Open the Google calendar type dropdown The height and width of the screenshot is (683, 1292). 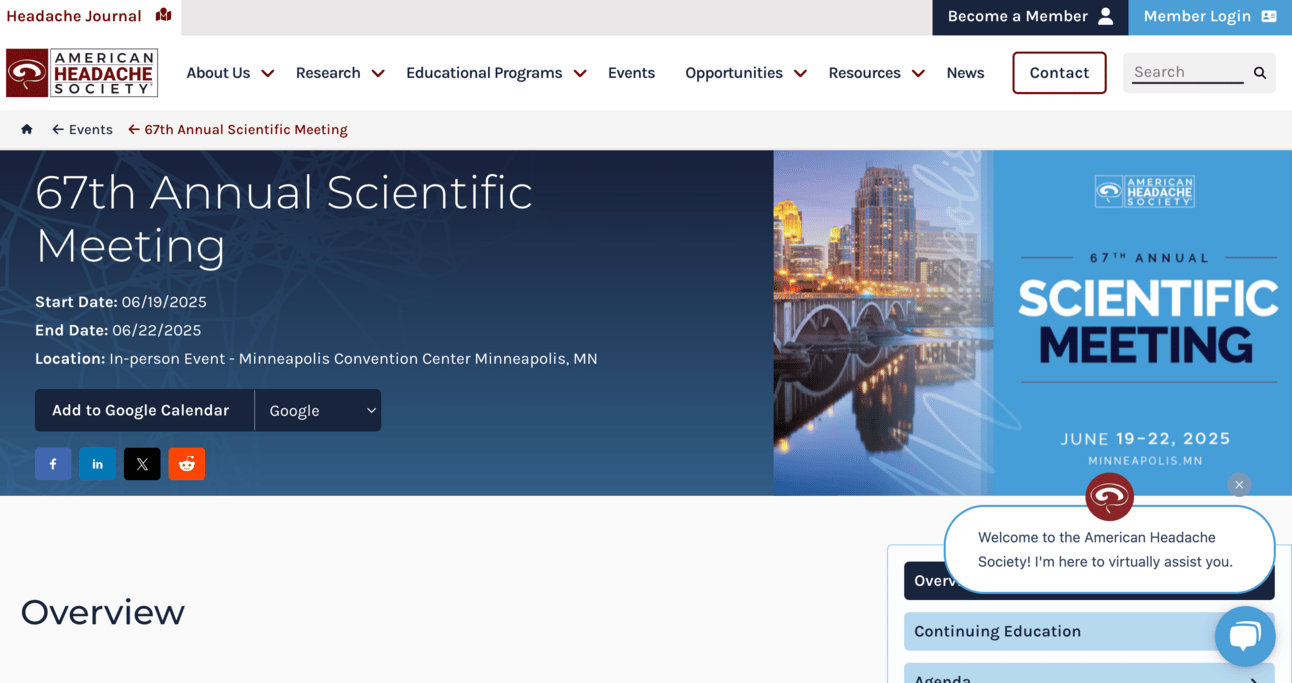(x=318, y=410)
